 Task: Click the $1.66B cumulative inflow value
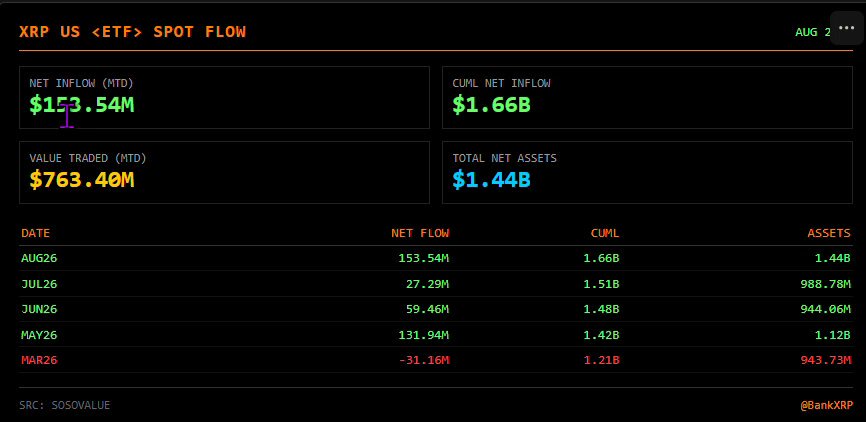[x=492, y=104]
